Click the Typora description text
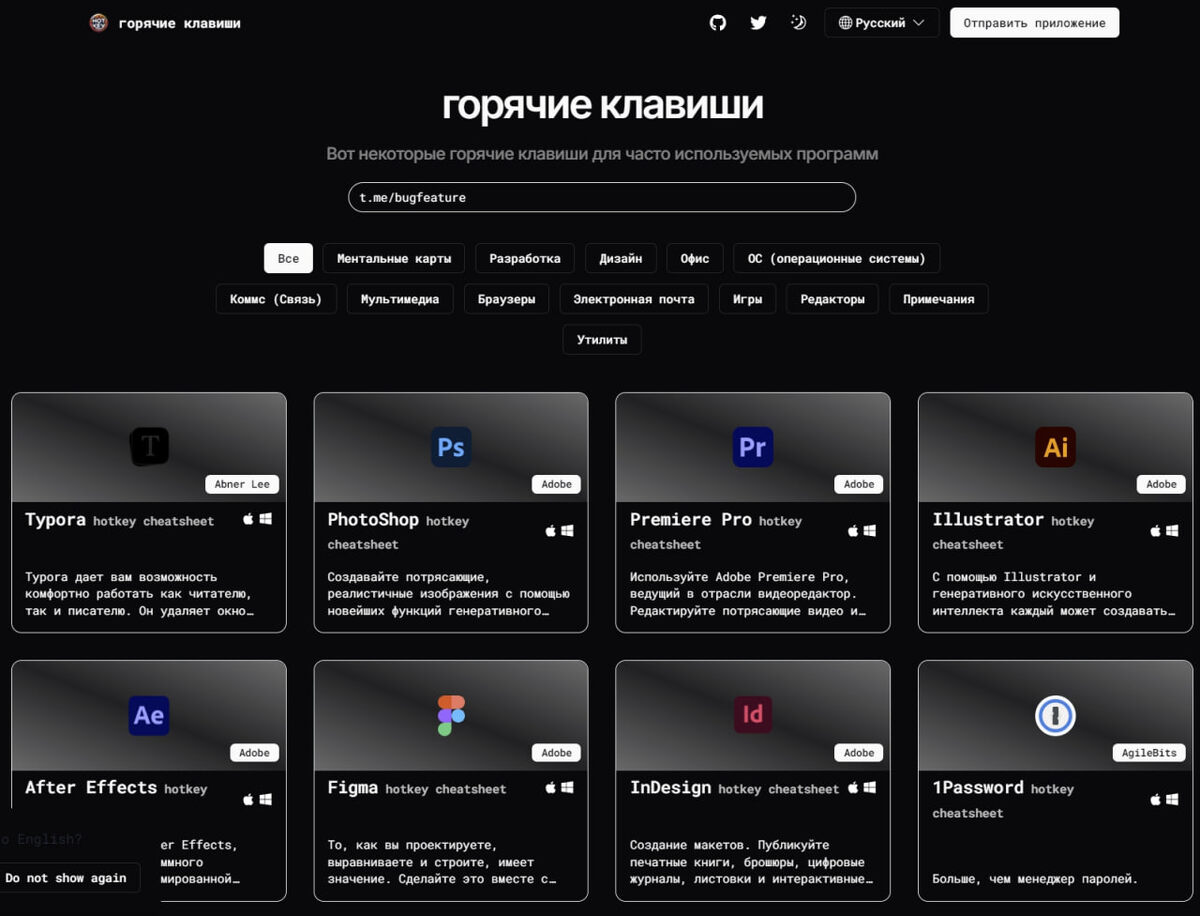Viewport: 1200px width, 916px height. pos(139,594)
